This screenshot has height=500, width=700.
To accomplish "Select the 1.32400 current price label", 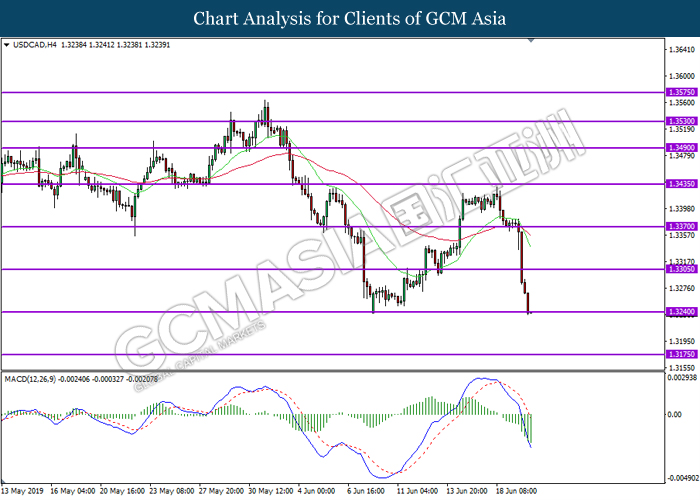I will pyautogui.click(x=681, y=312).
